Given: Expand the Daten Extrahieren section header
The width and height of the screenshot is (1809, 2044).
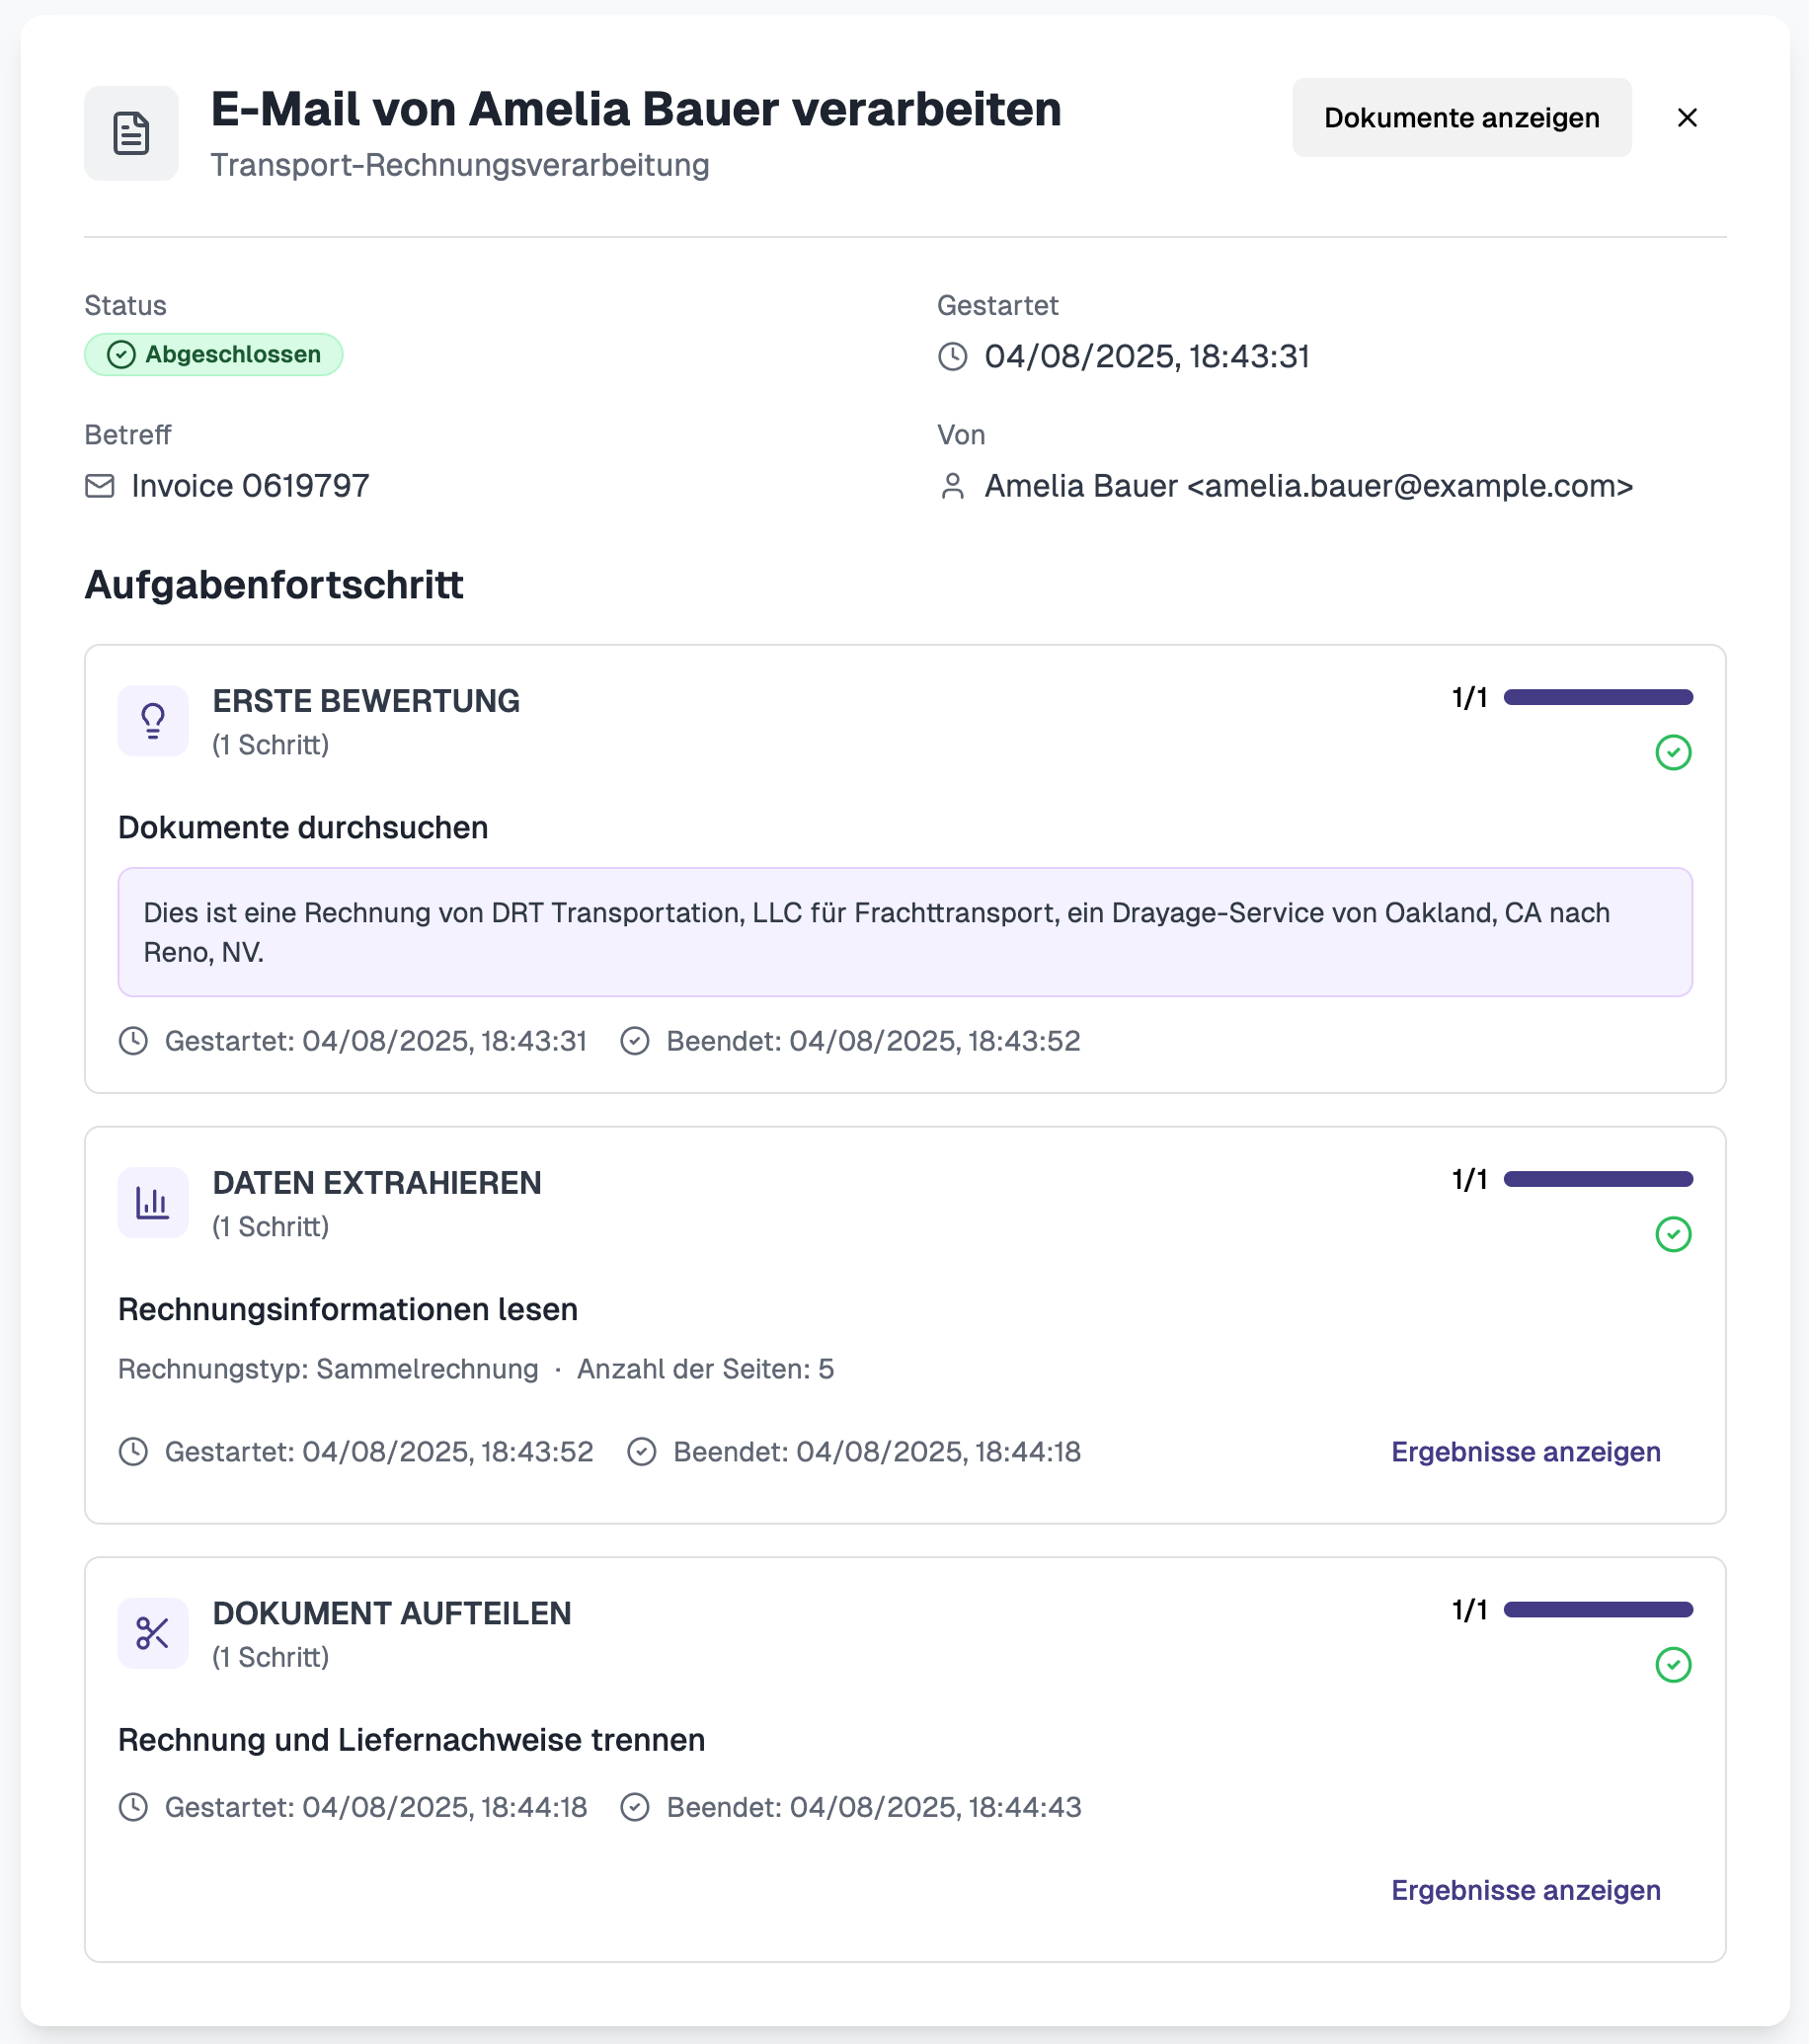Looking at the screenshot, I should (x=377, y=1183).
